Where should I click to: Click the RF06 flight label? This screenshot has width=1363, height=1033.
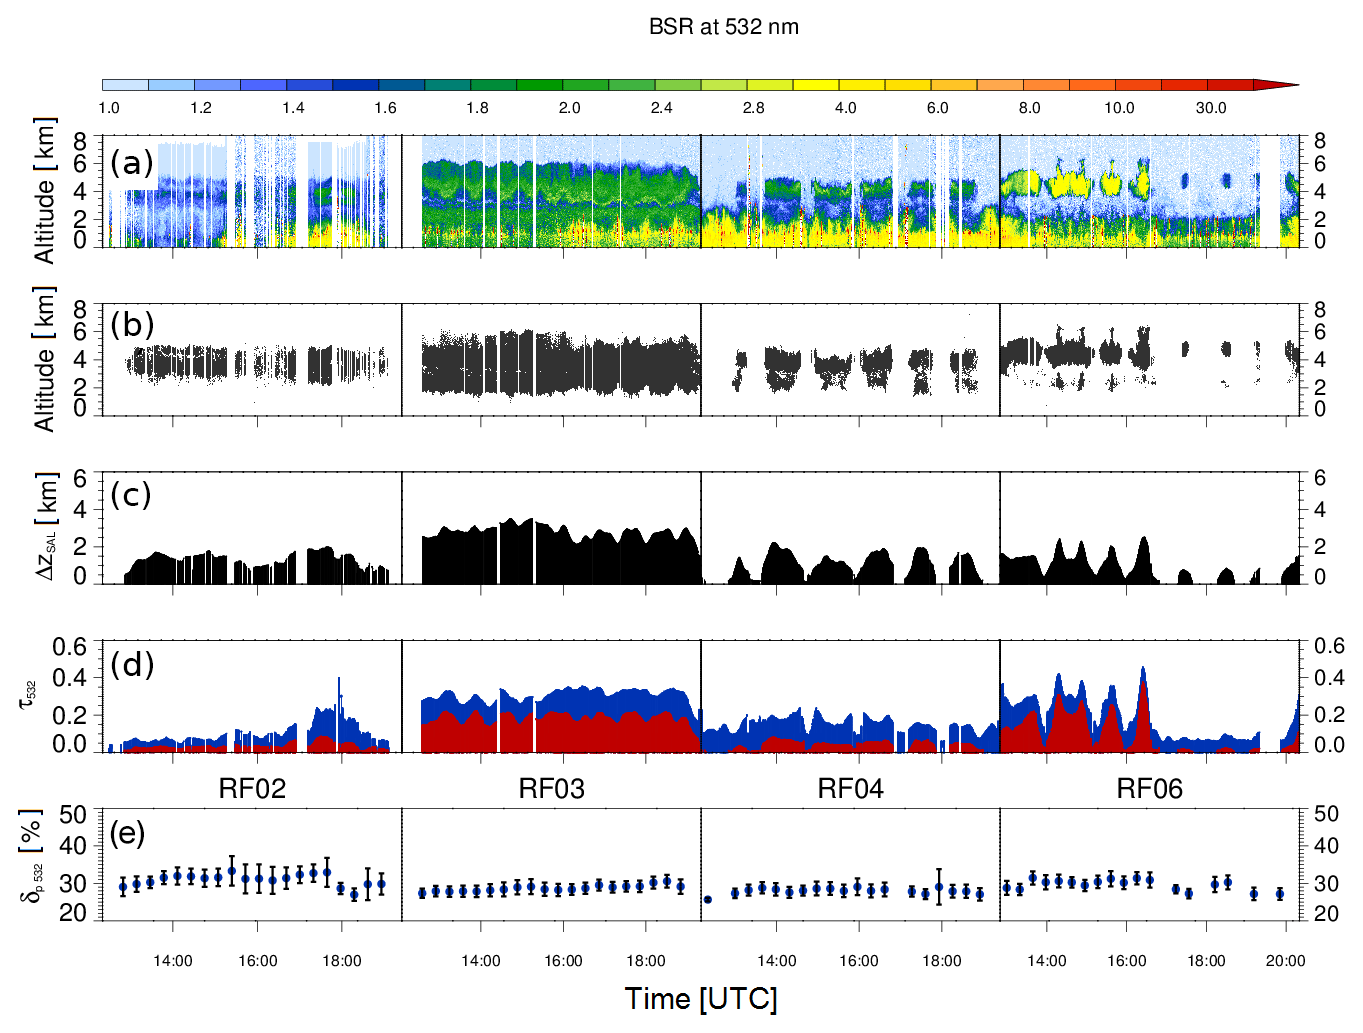(1149, 789)
